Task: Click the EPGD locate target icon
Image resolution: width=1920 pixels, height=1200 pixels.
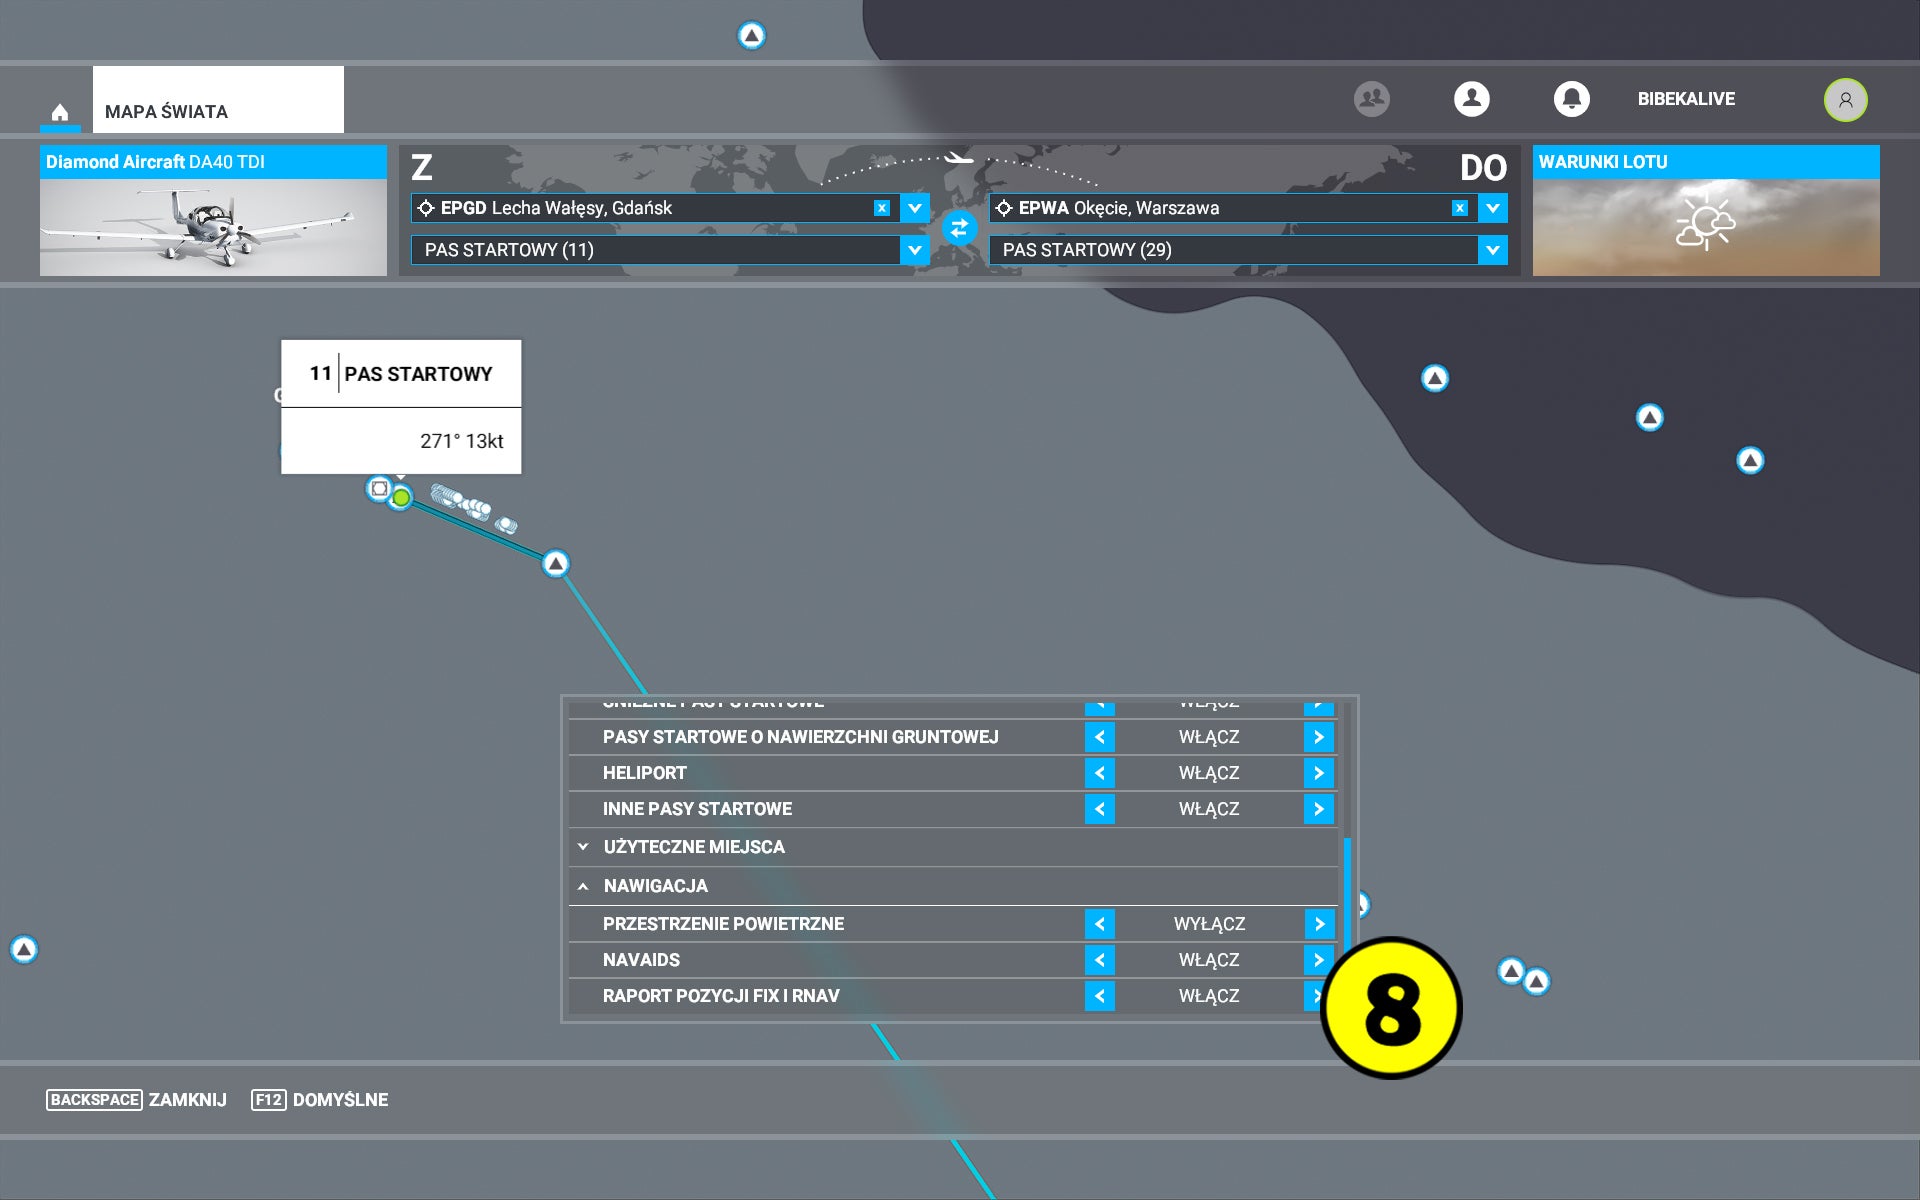Action: 426,208
